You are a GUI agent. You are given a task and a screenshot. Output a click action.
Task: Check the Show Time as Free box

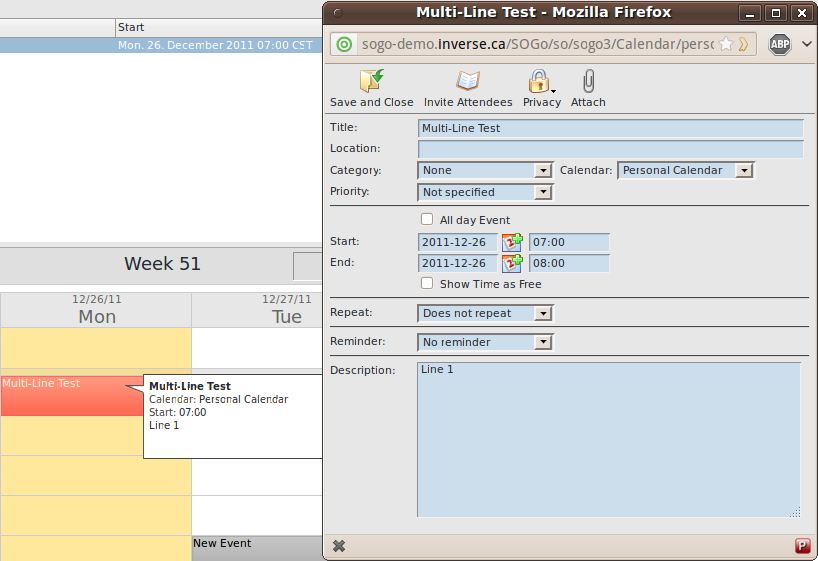[x=427, y=284]
